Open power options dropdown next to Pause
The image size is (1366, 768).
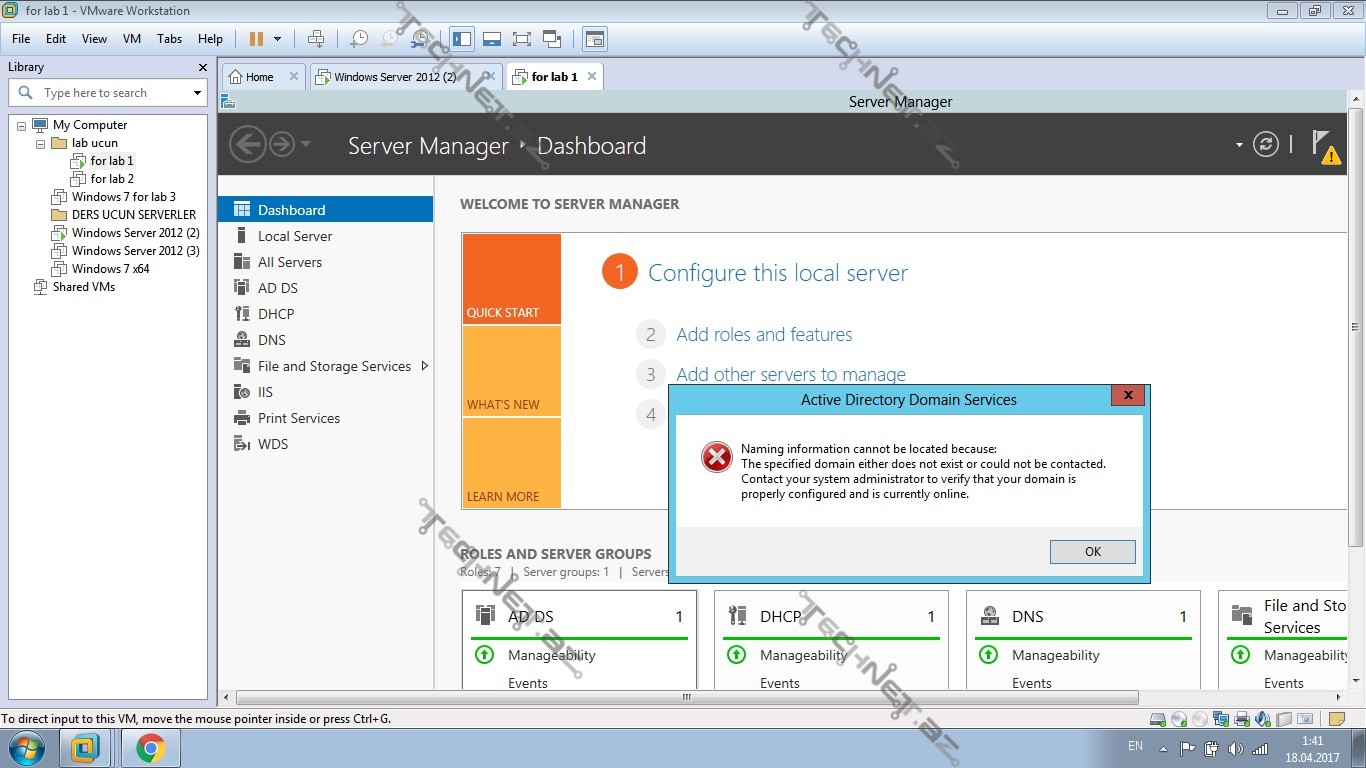click(x=277, y=39)
